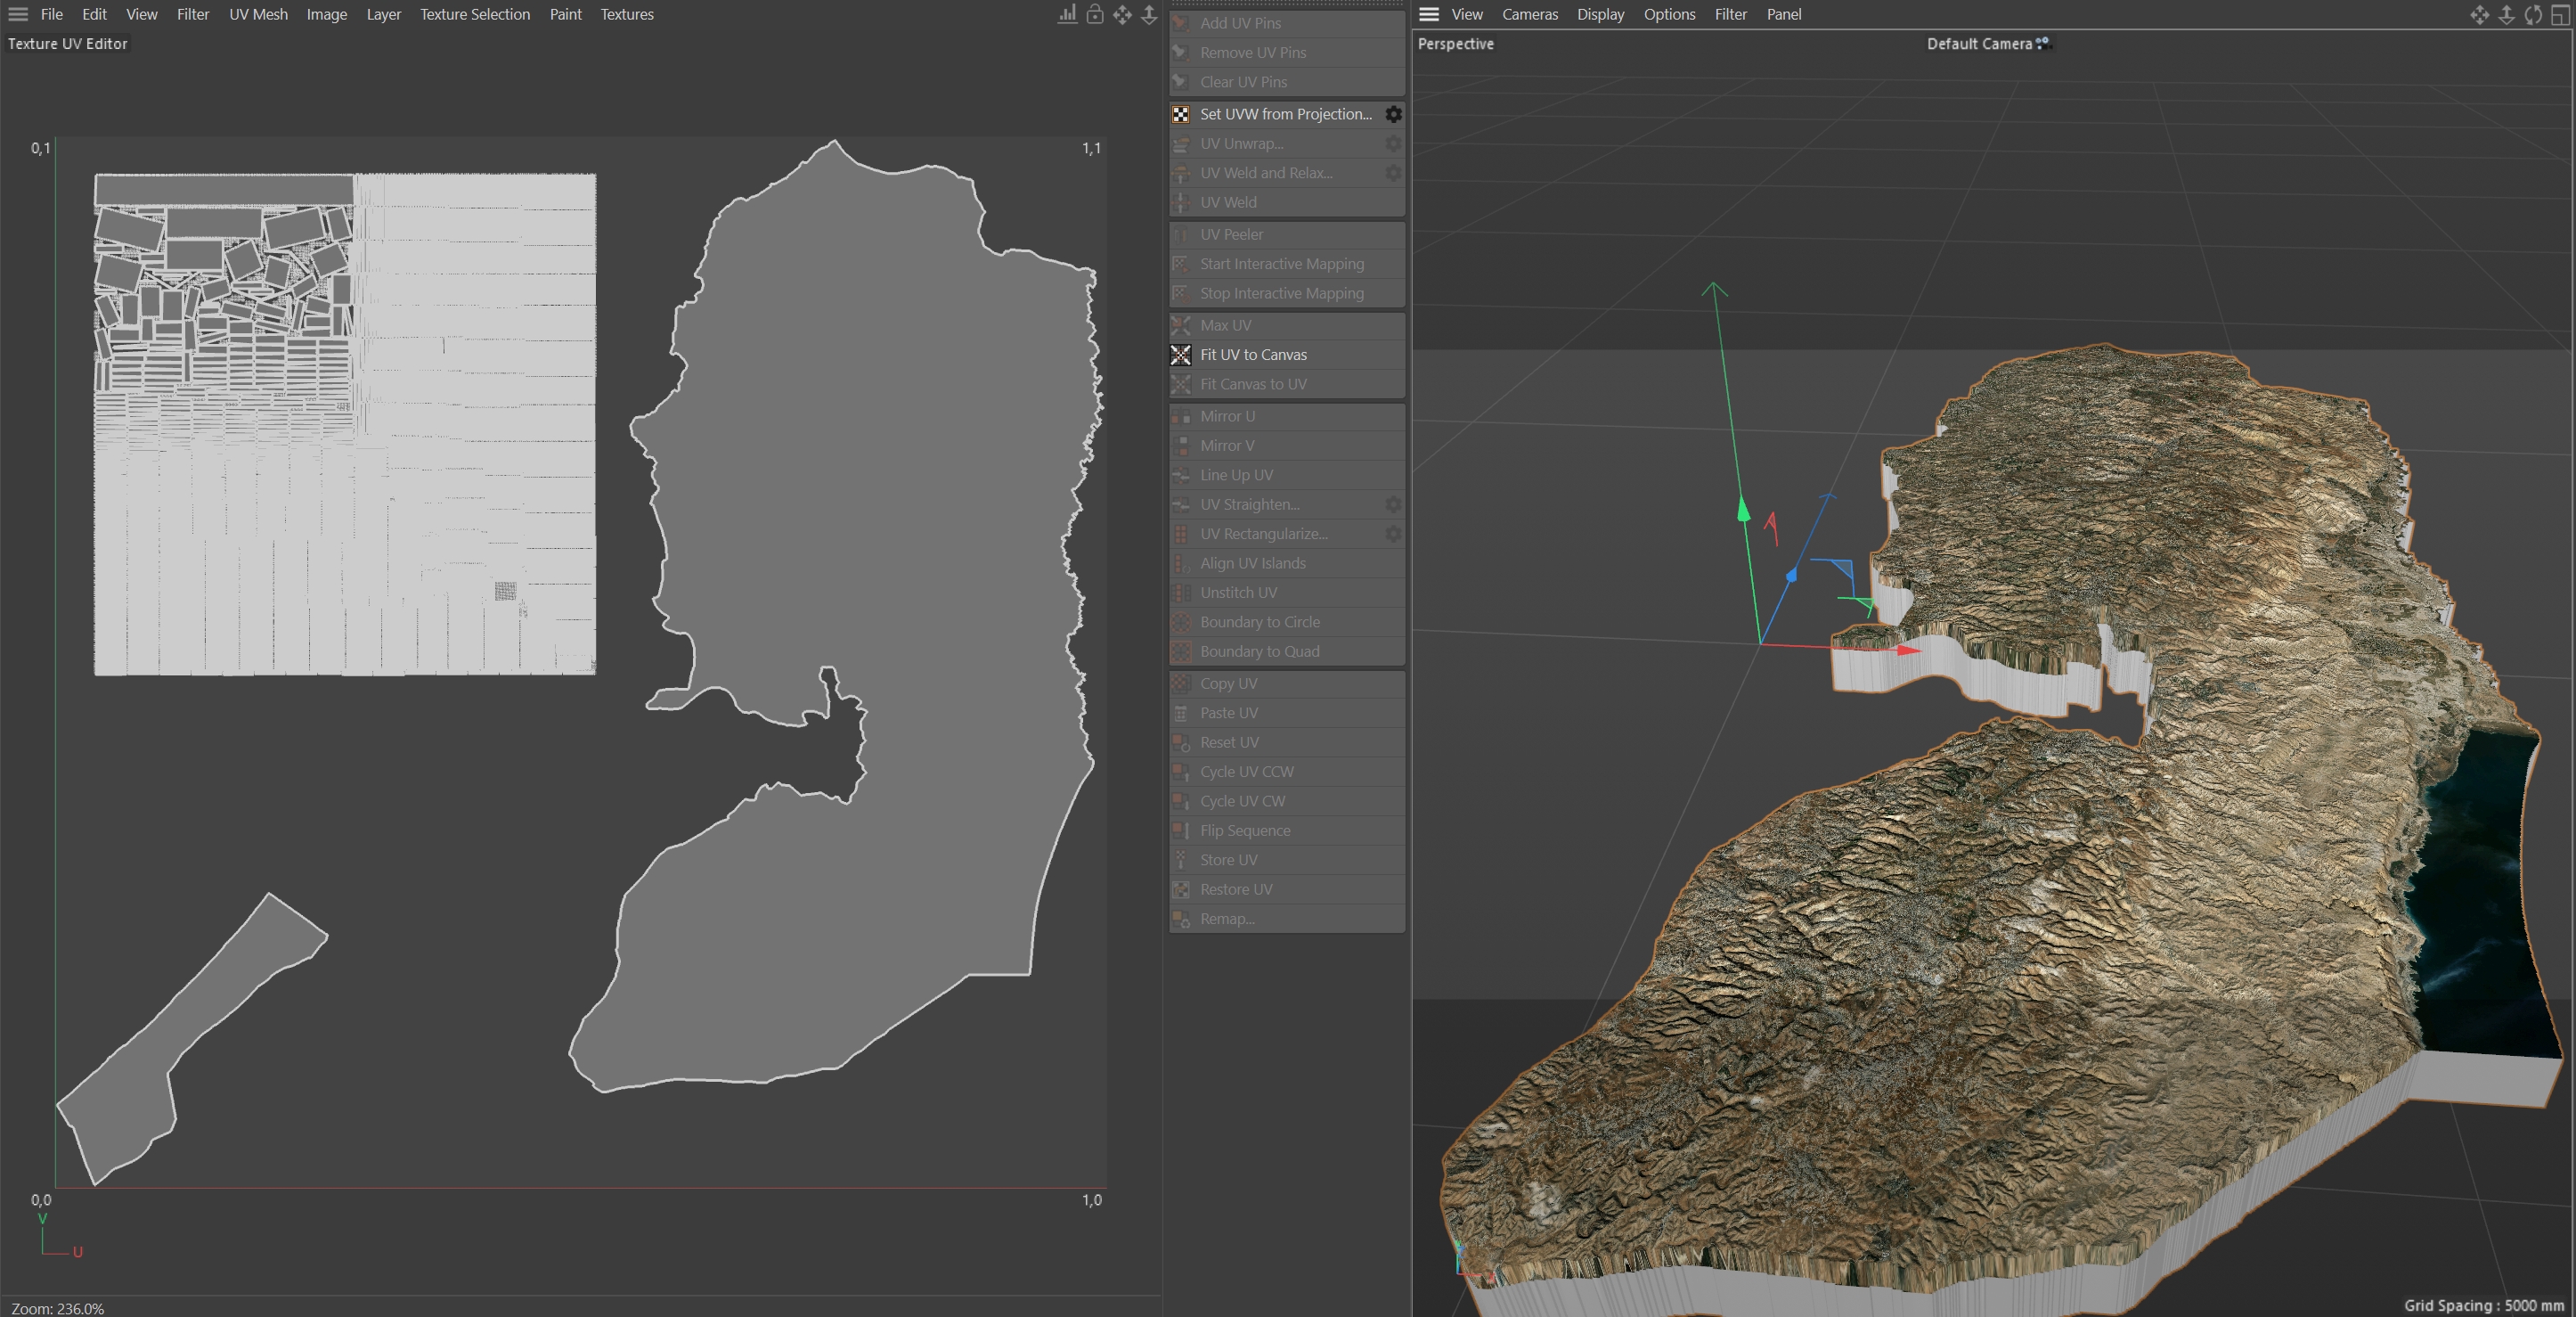
Task: Click the viewport pan camera icon
Action: [x=2479, y=14]
